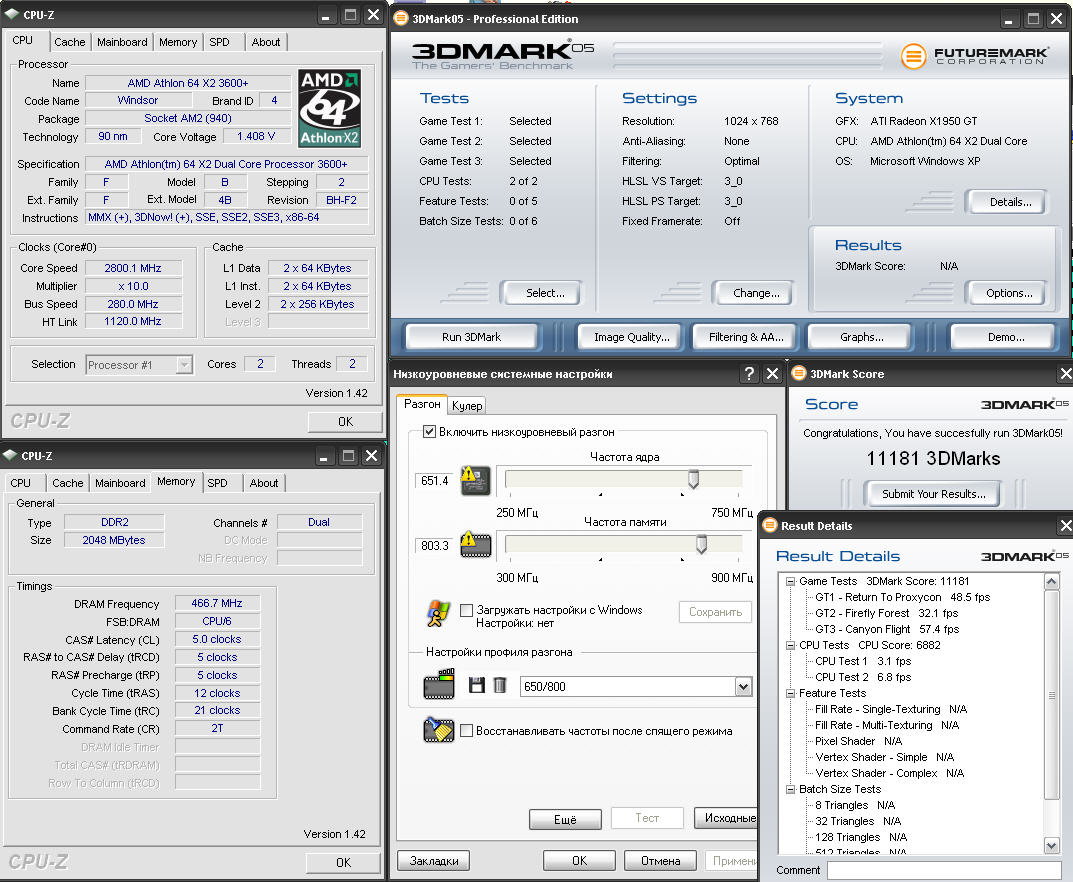Click the Run 3DMark button
This screenshot has height=882, width=1073.
click(x=471, y=337)
